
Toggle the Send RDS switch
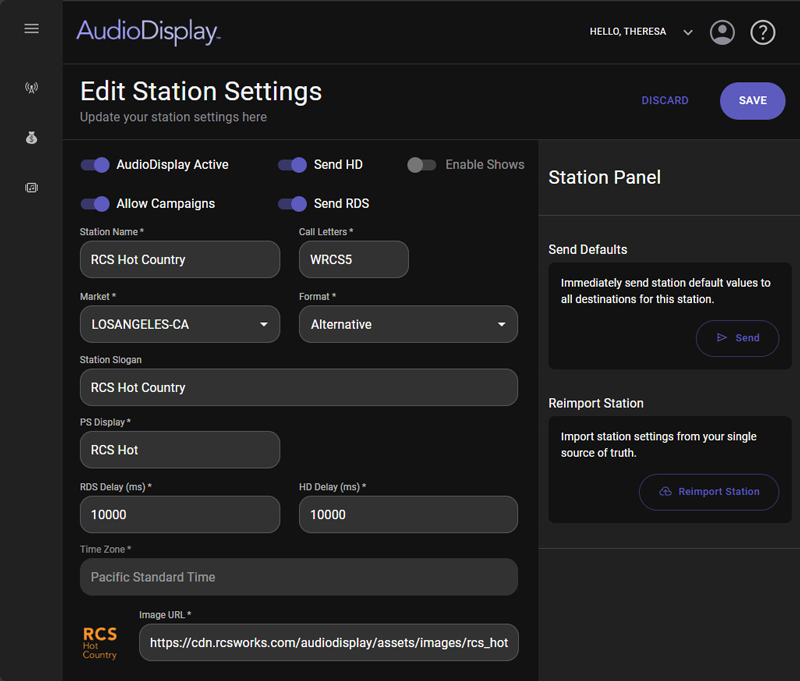[292, 204]
